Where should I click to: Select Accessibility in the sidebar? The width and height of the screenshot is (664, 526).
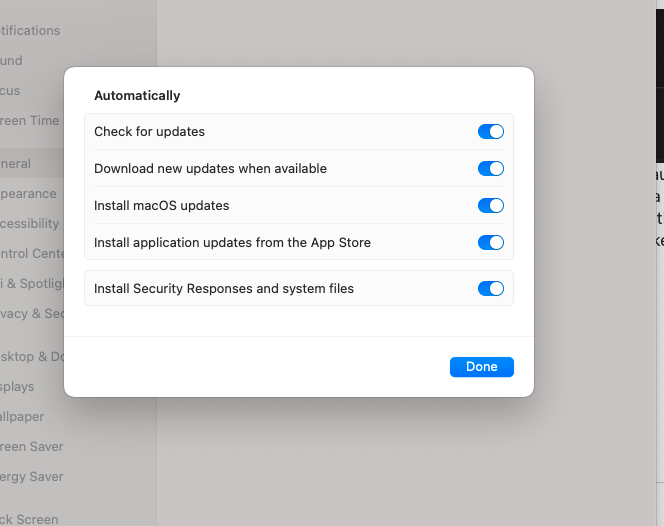pos(30,223)
